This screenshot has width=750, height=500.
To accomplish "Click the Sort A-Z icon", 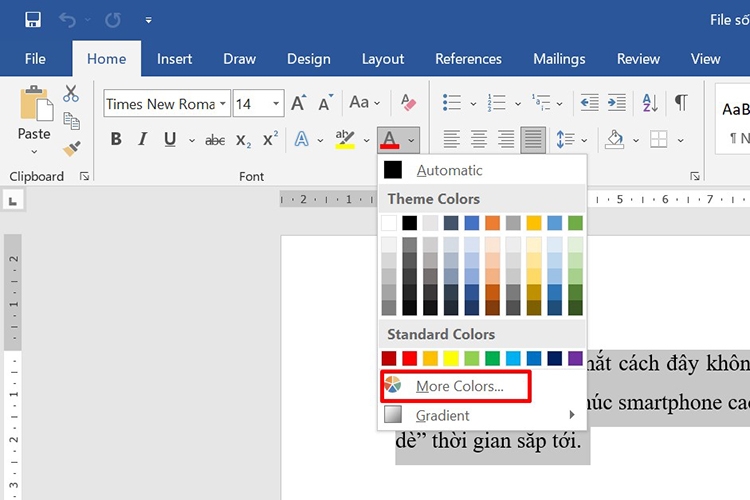I will point(650,102).
